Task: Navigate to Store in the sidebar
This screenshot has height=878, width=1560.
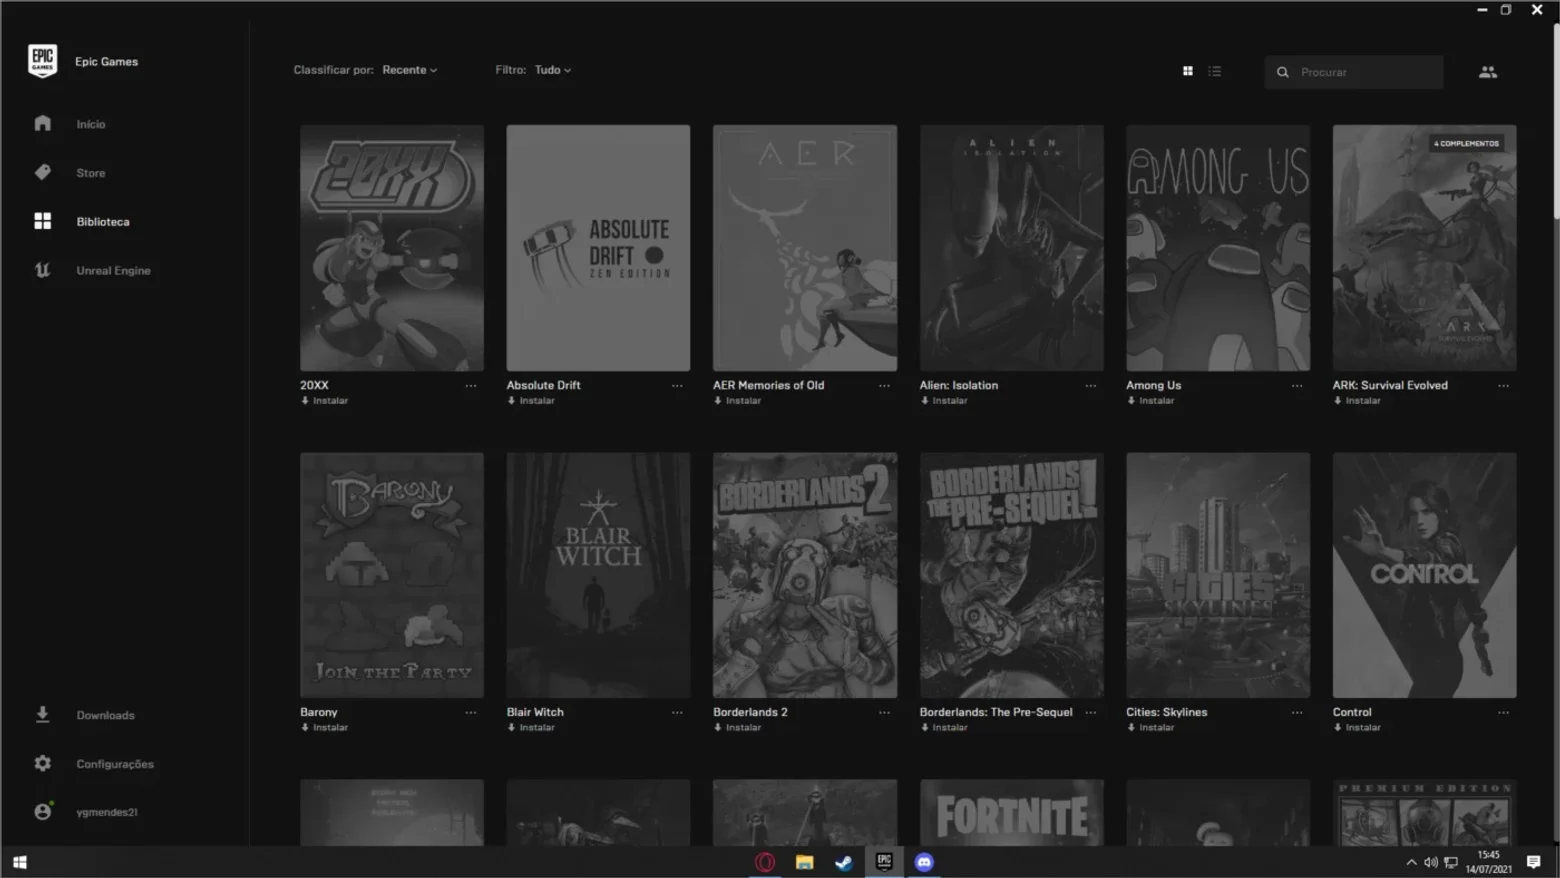Action: [91, 173]
